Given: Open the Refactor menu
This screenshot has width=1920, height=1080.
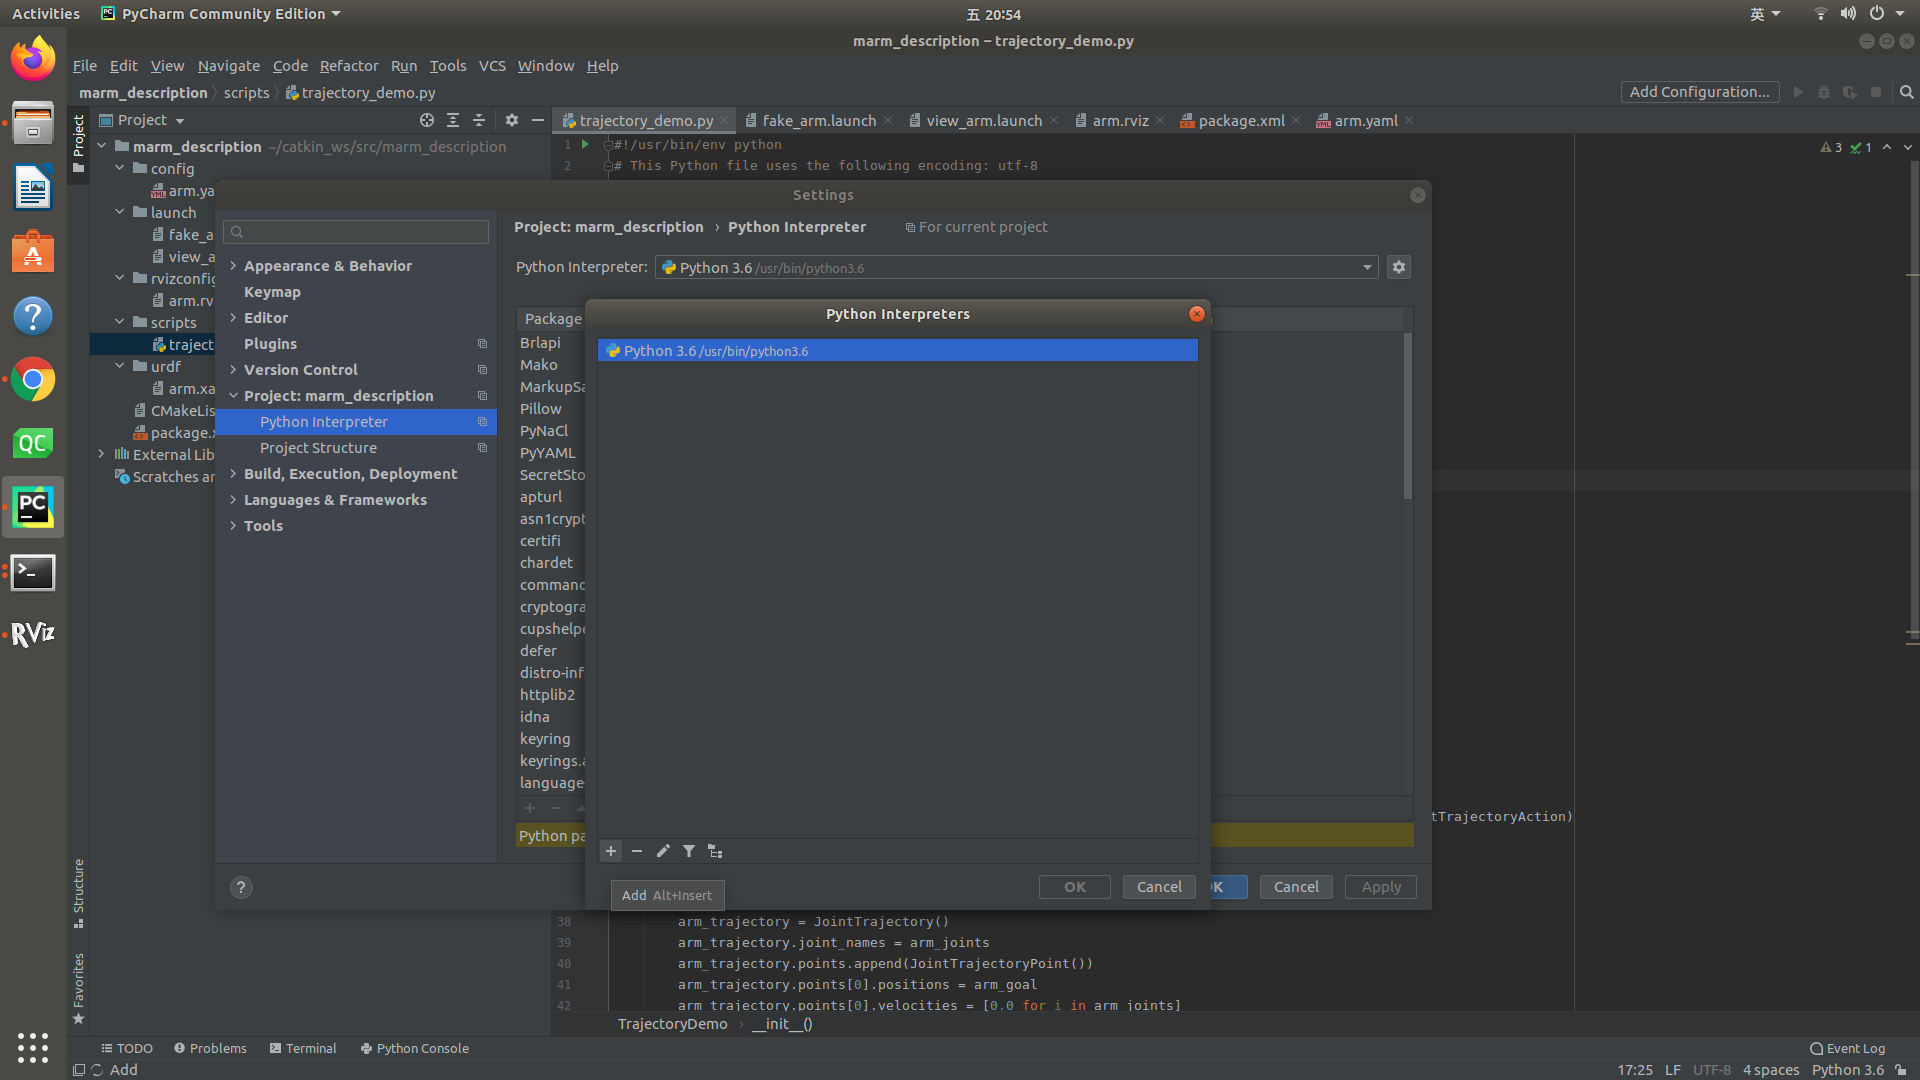Looking at the screenshot, I should click(x=348, y=66).
